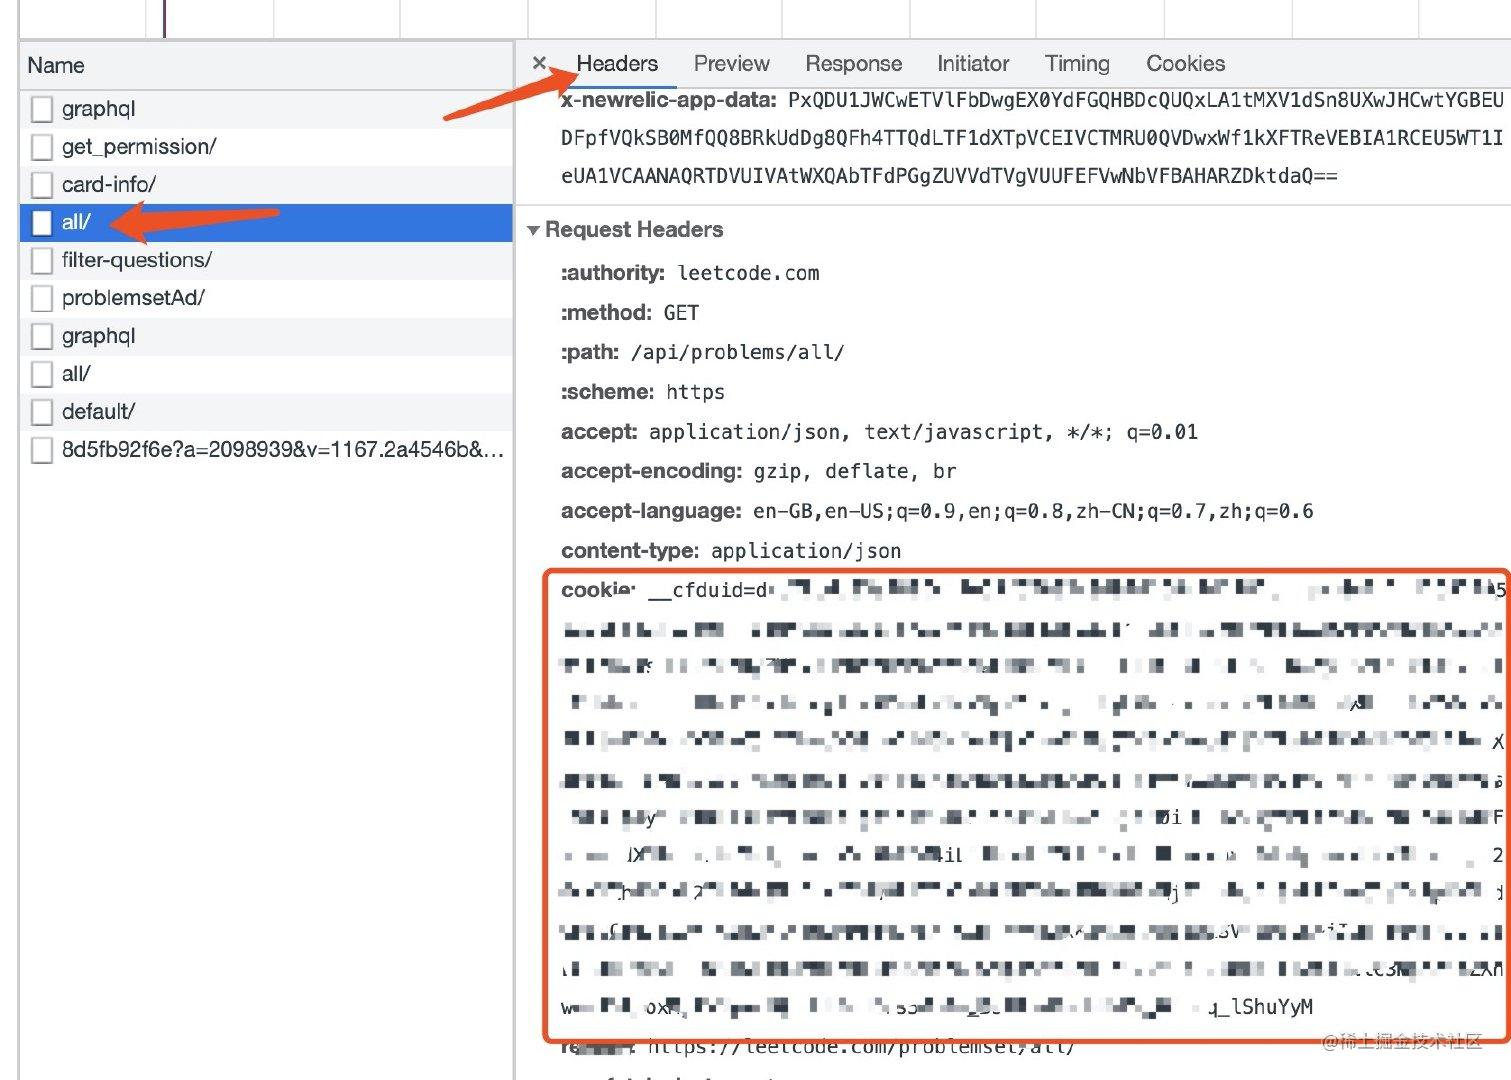Select the default/ request
The height and width of the screenshot is (1080, 1511).
266,412
